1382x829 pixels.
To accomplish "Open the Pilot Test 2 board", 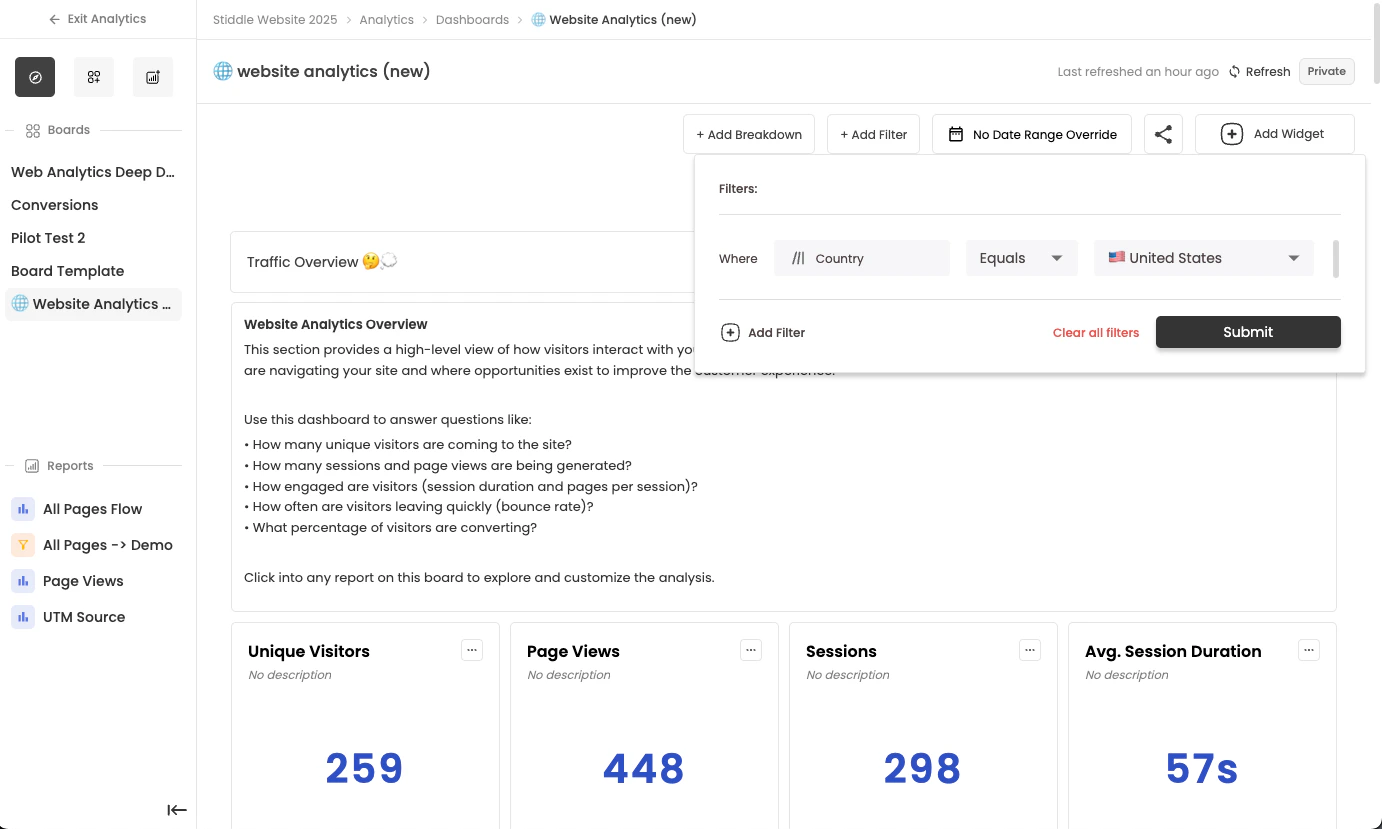I will [48, 238].
